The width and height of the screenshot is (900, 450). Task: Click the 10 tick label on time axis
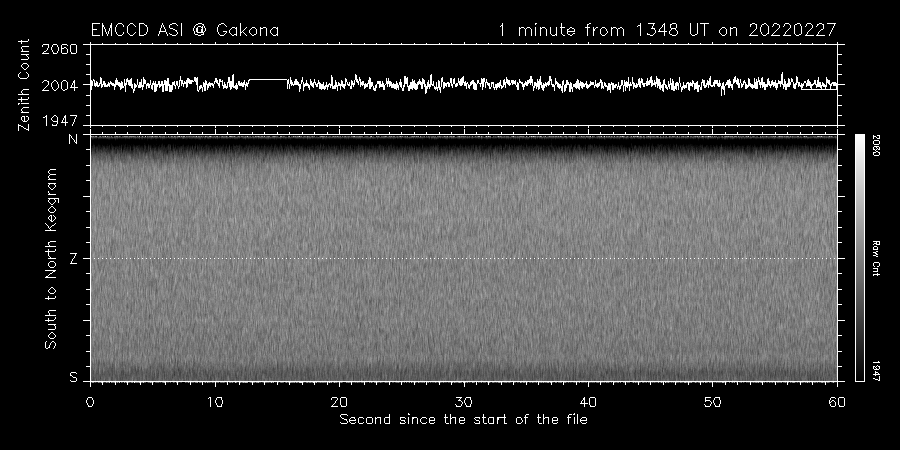pyautogui.click(x=215, y=402)
